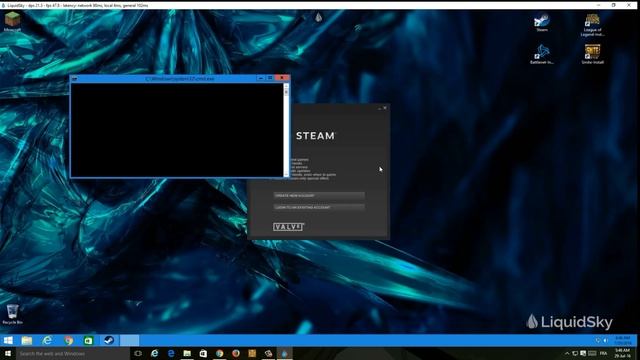Screen dimensions: 640x360
Task: Click the Valve logo in Steam window
Action: tap(289, 227)
